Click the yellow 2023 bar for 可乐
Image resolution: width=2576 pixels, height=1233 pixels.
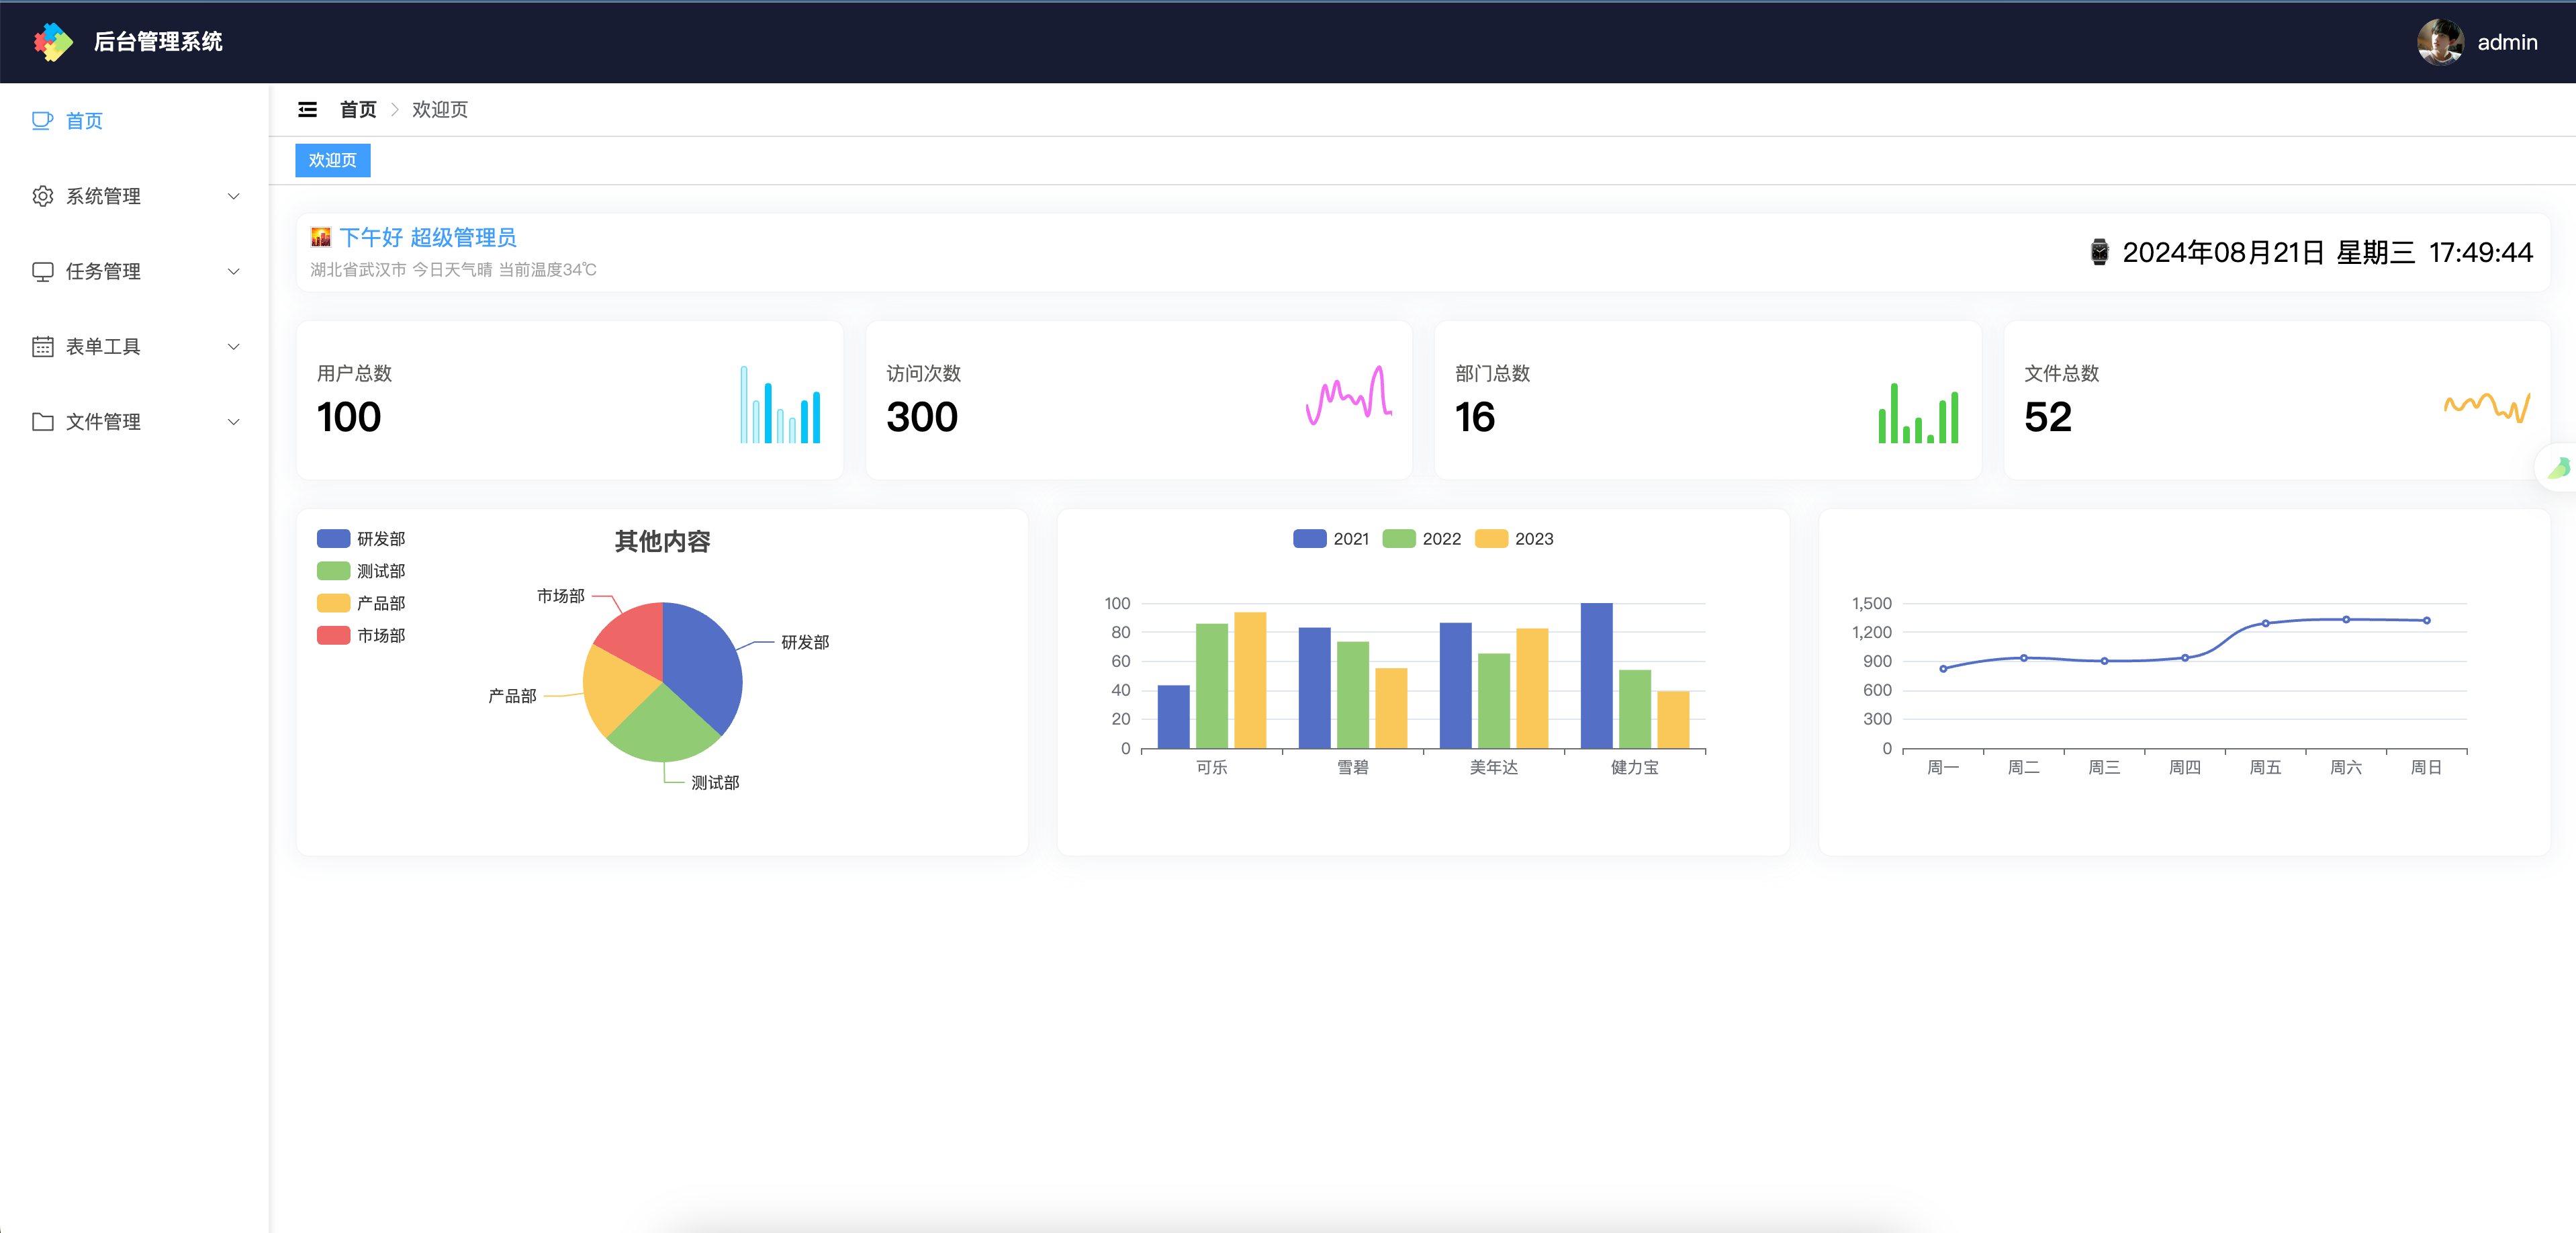click(1250, 680)
